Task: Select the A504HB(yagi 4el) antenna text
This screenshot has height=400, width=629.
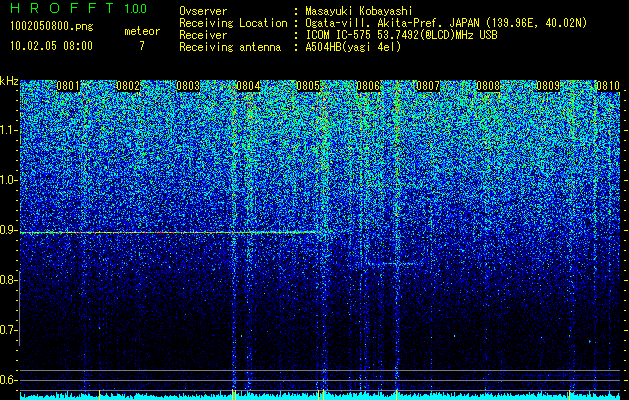Action: (353, 47)
